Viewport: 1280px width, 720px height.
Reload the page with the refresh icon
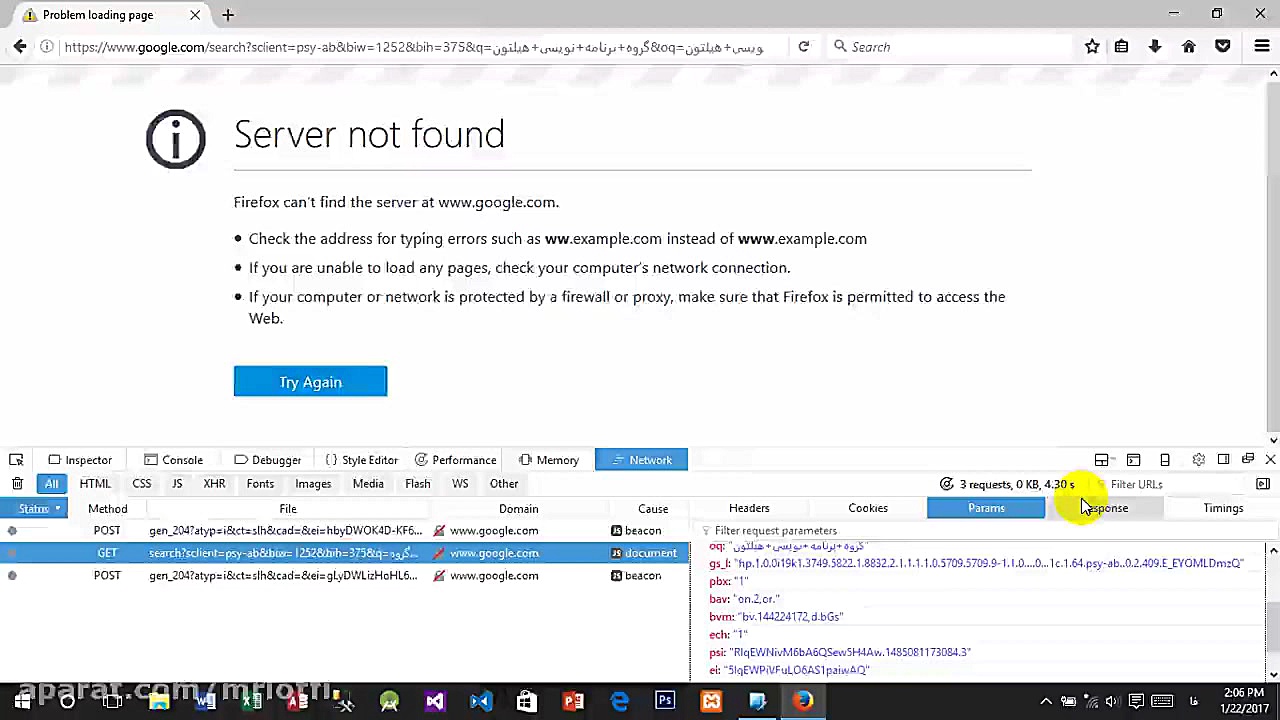(803, 47)
